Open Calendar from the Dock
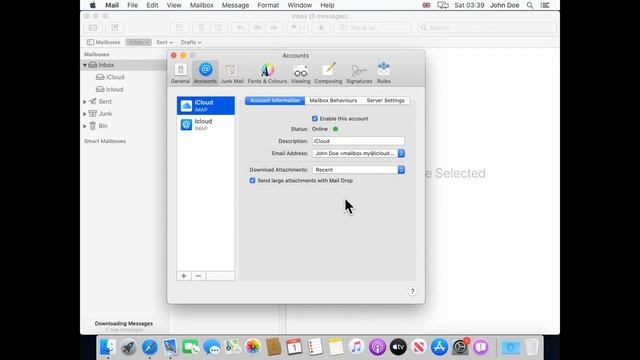The height and width of the screenshot is (360, 640). point(294,347)
